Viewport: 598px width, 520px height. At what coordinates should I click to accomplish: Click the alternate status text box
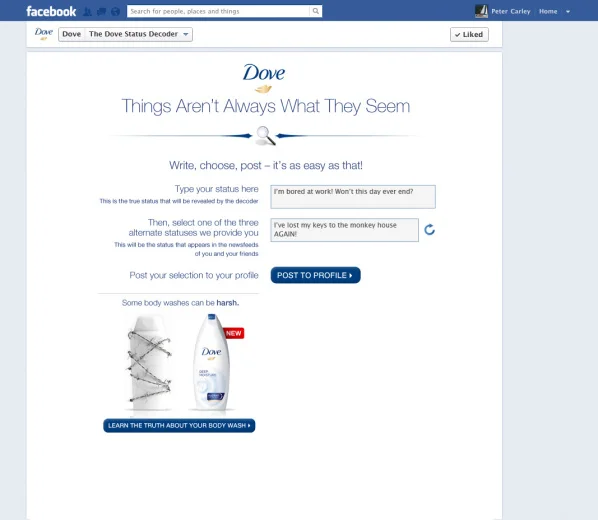[344, 230]
